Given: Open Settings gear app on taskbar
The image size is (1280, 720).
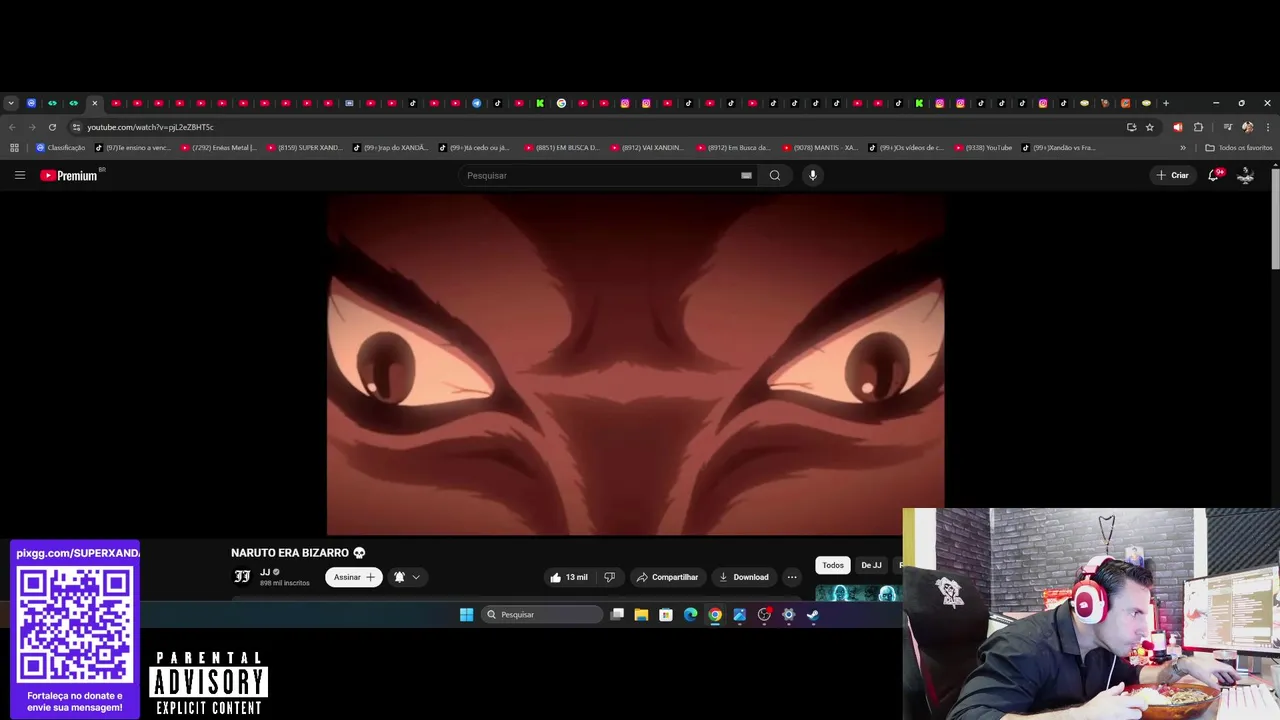Looking at the screenshot, I should 788,615.
